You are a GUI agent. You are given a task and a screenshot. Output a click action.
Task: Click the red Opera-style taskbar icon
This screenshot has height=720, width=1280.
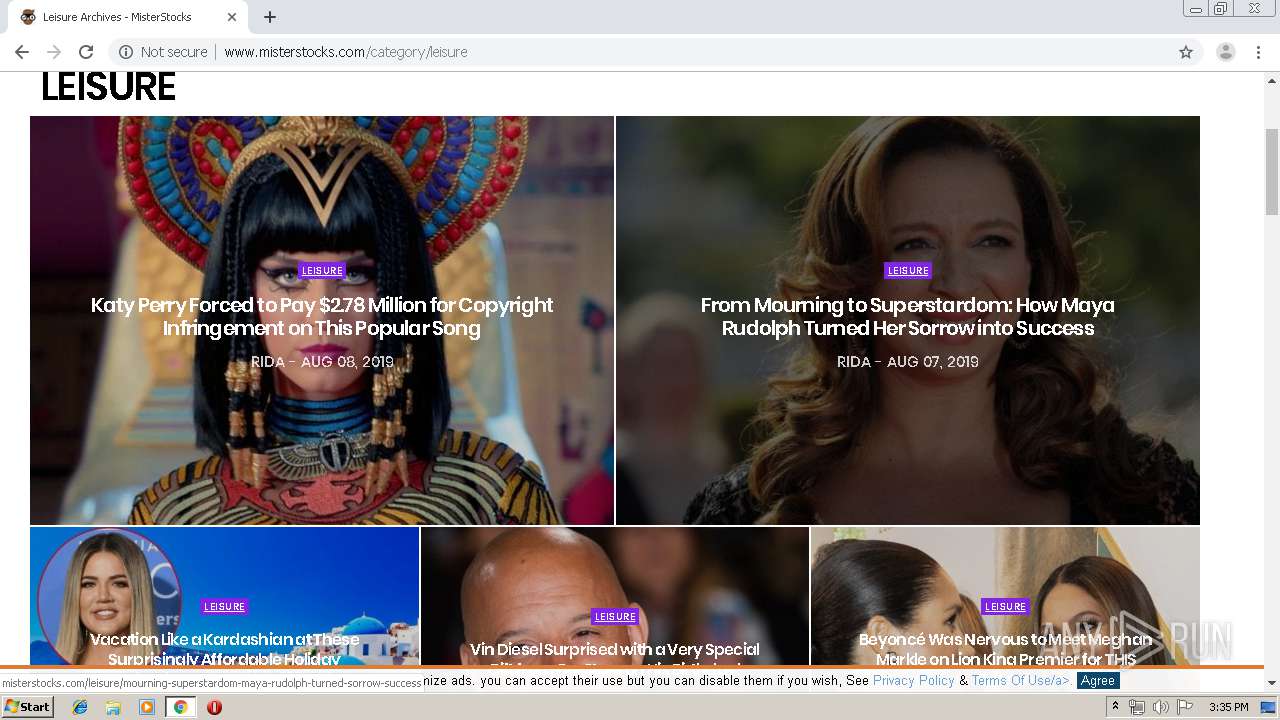tap(214, 707)
